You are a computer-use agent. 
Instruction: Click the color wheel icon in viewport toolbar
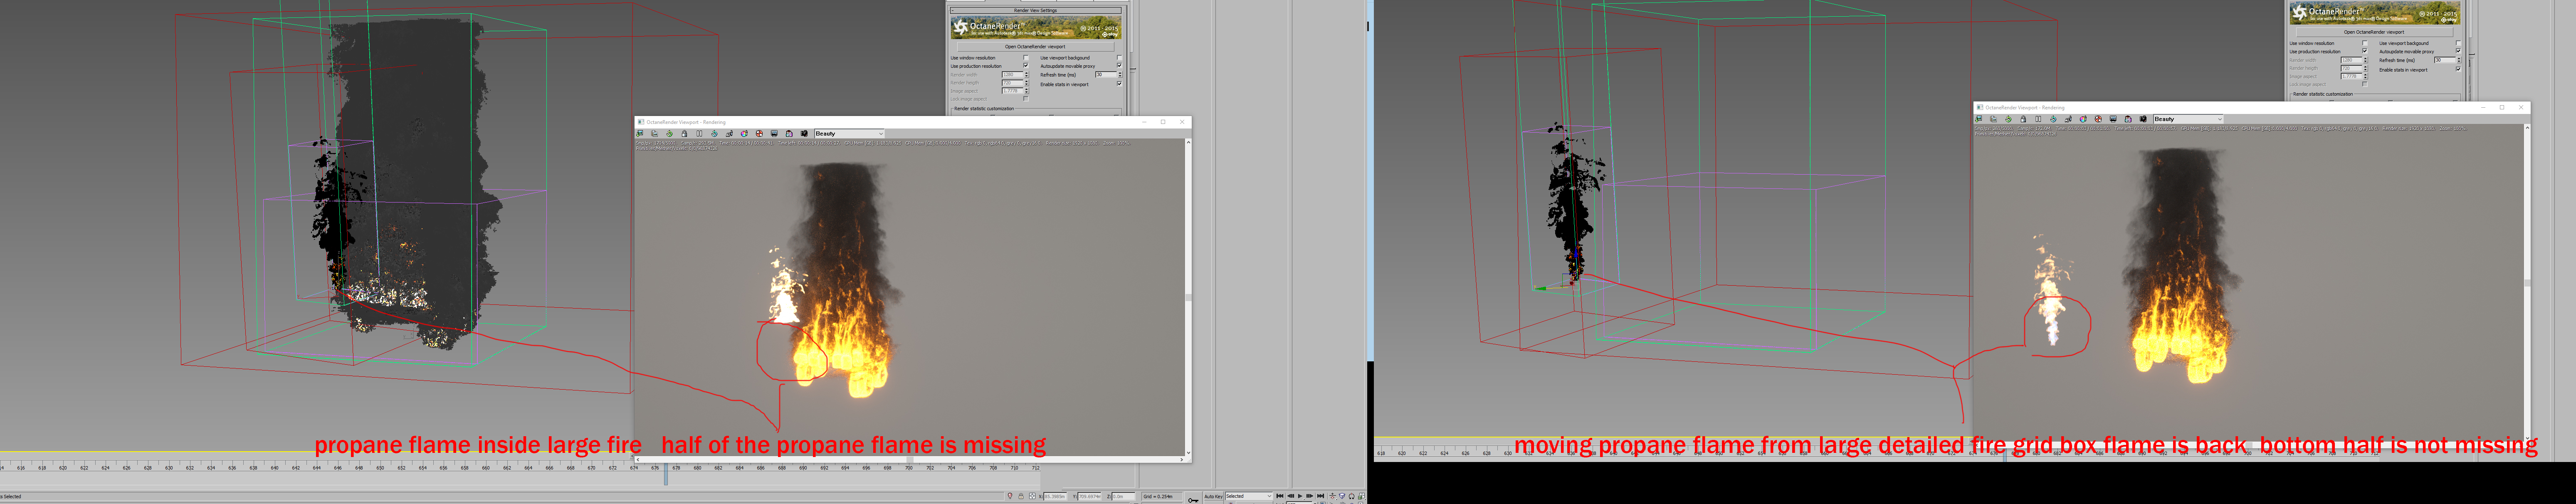(744, 134)
